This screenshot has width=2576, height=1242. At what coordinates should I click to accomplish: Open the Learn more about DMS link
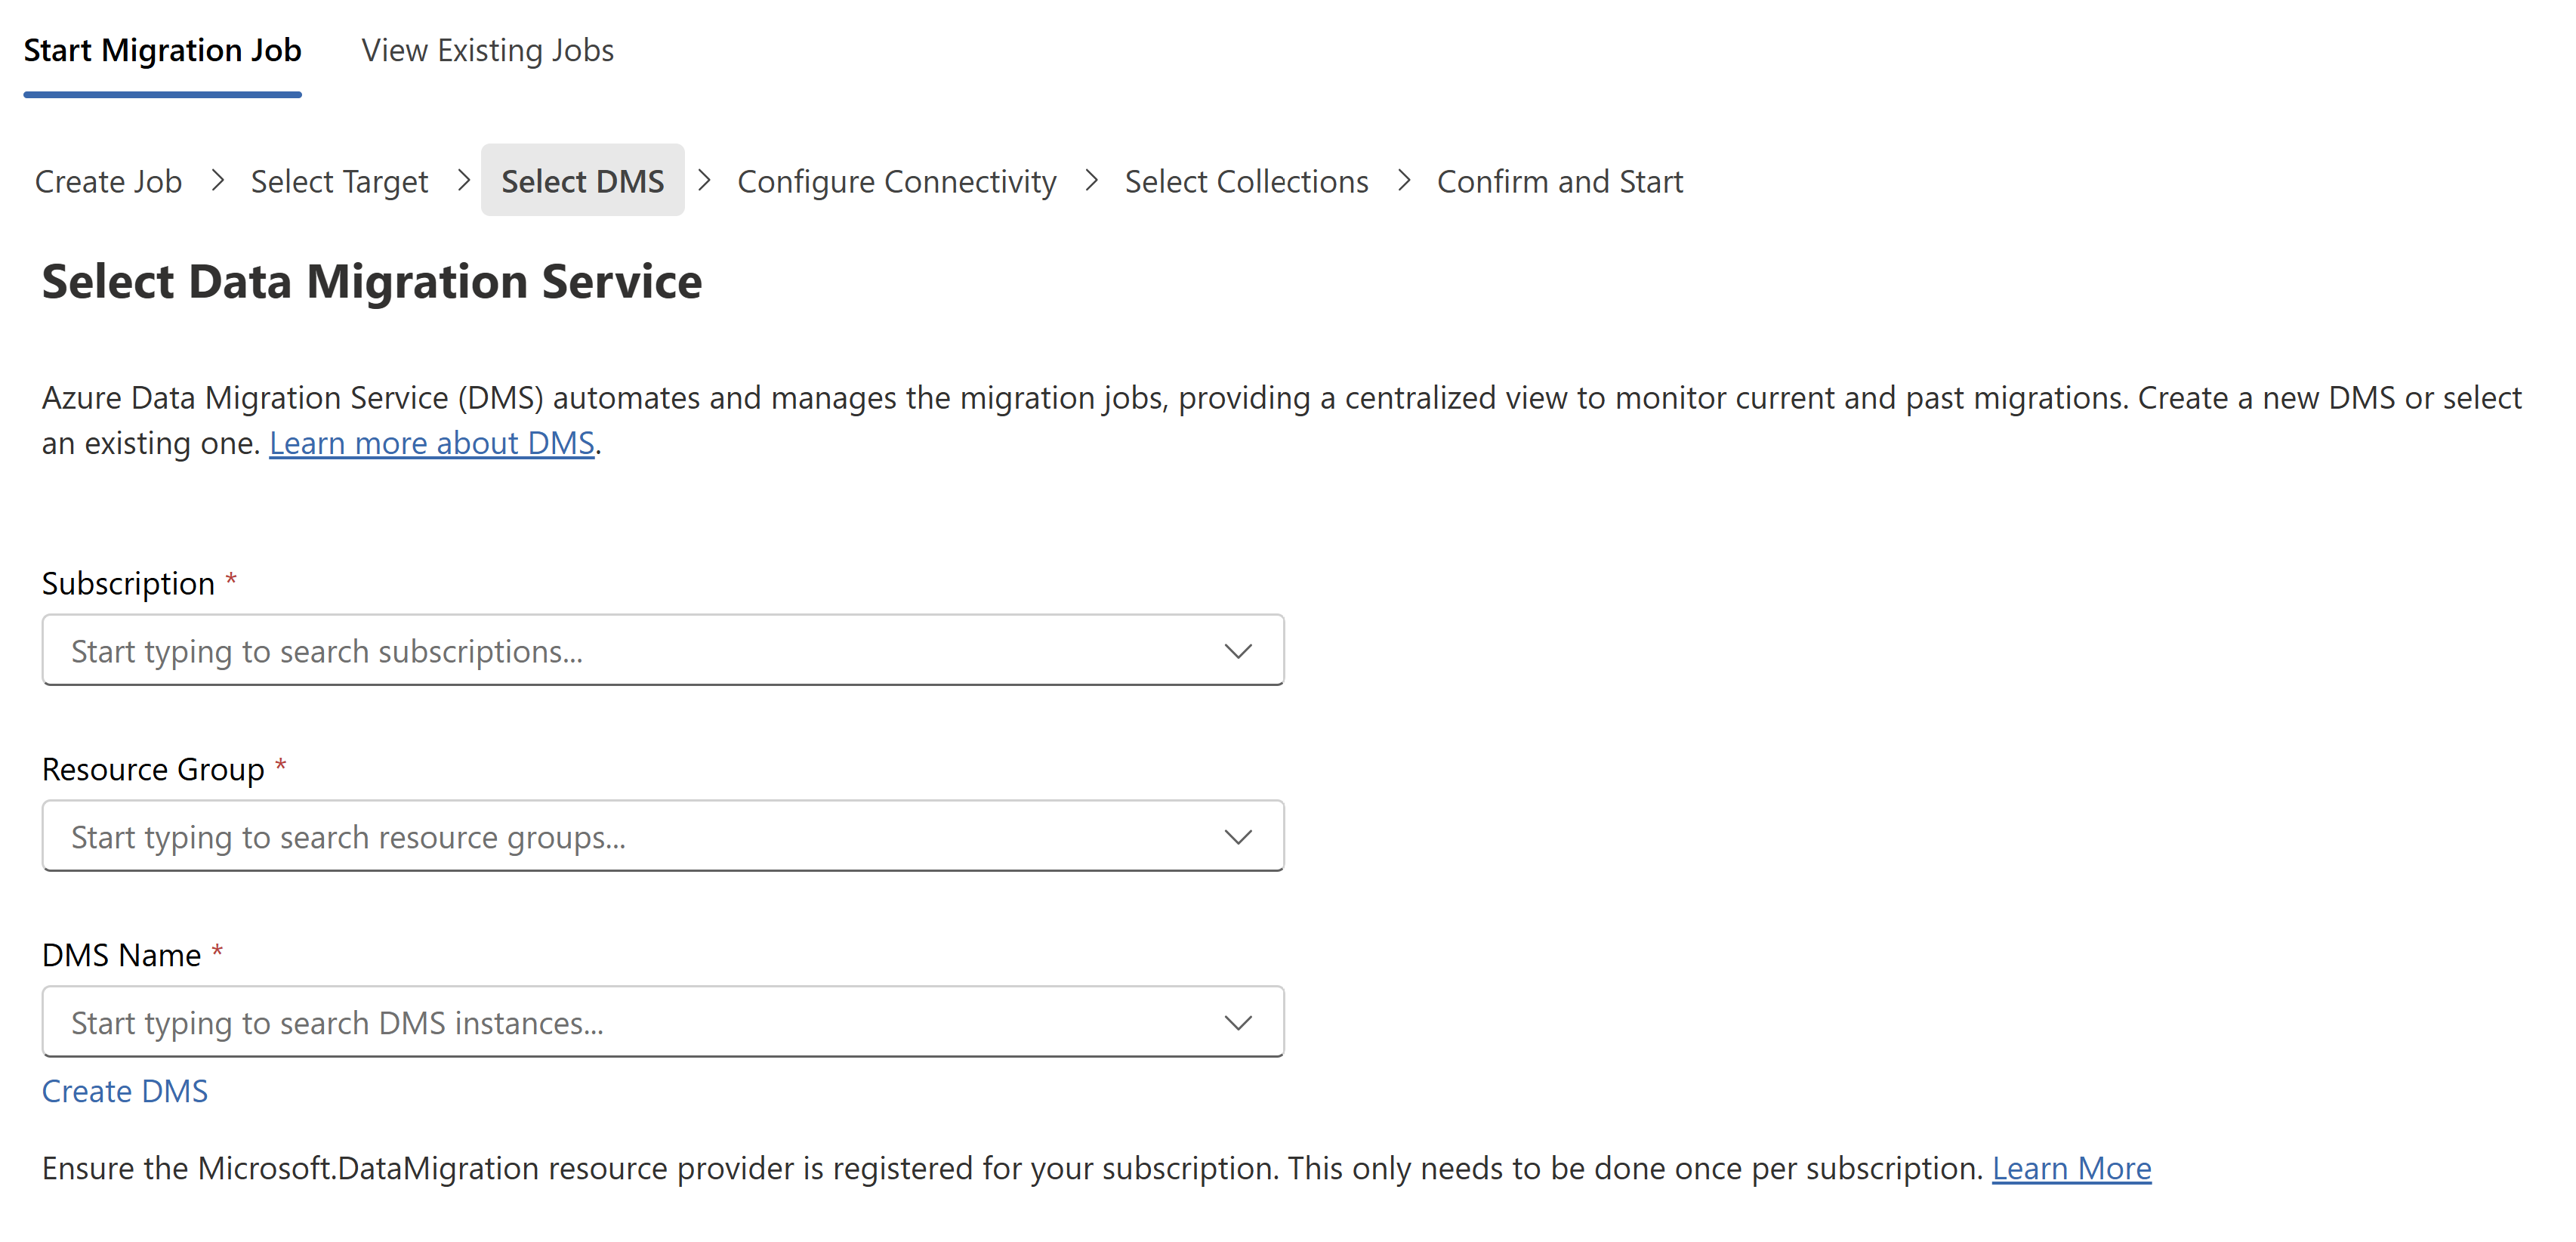[432, 443]
